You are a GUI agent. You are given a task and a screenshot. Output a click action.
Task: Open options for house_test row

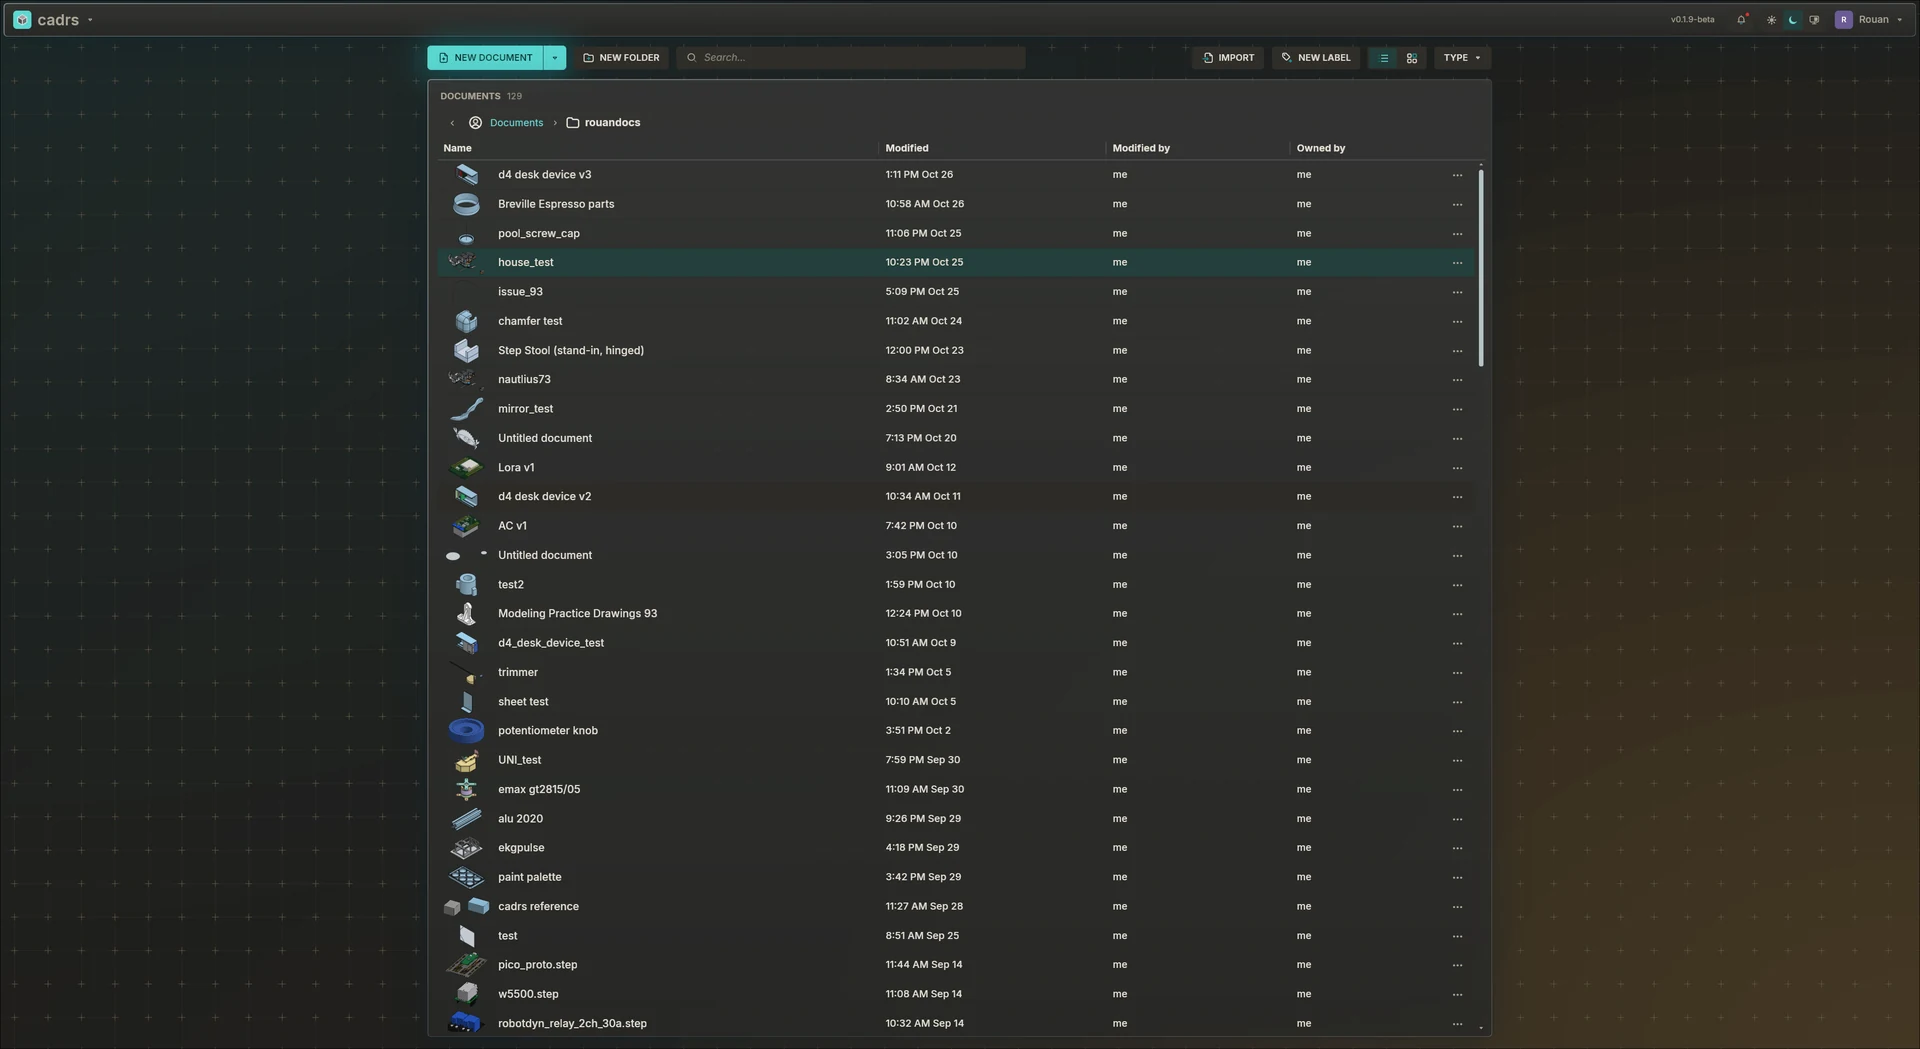pos(1457,263)
